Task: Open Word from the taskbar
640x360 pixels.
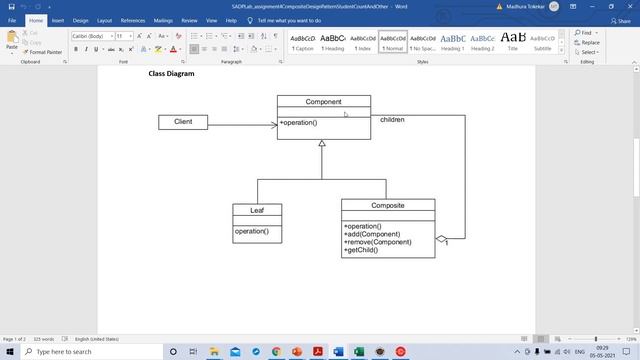Action: [x=338, y=351]
